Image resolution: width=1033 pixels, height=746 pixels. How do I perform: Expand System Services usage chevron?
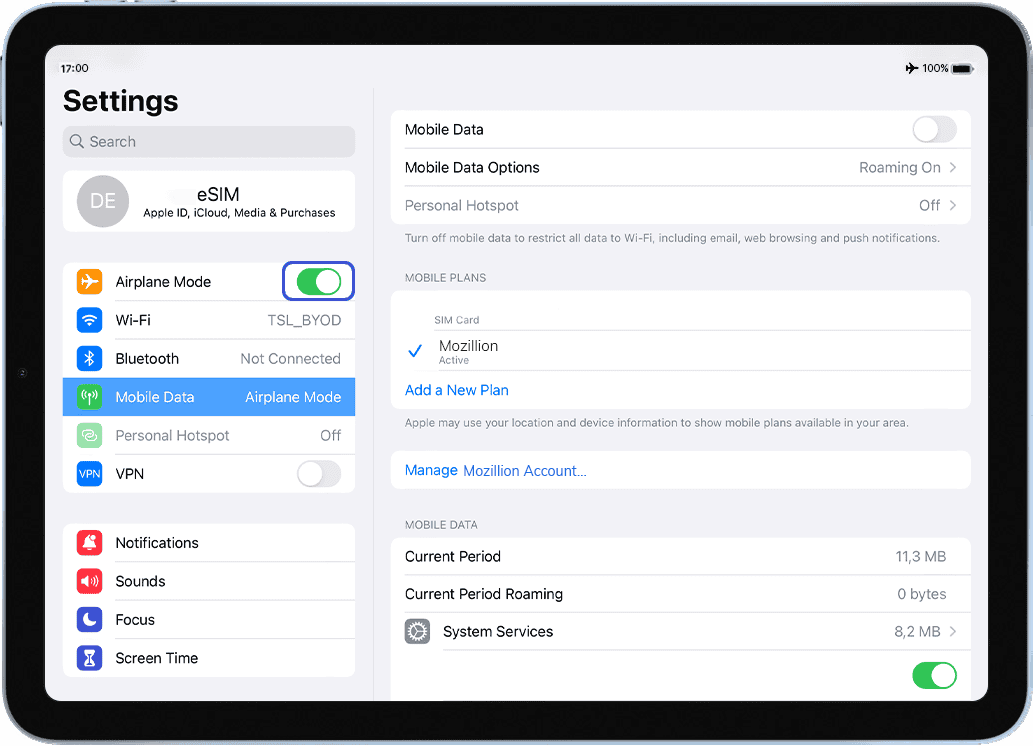click(x=953, y=632)
